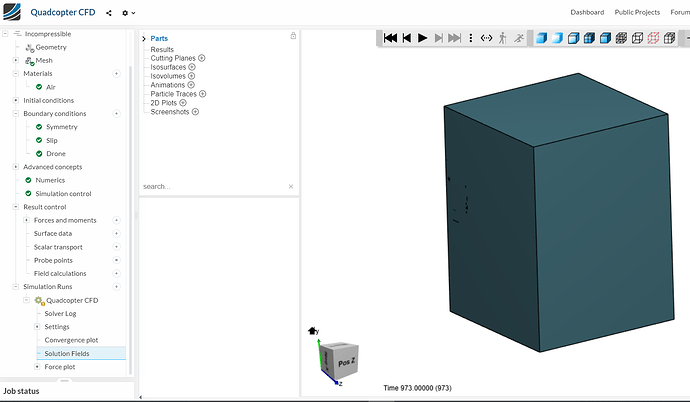Screen dimensions: 690x402
Task: Open the Dashboard link
Action: tap(587, 12)
